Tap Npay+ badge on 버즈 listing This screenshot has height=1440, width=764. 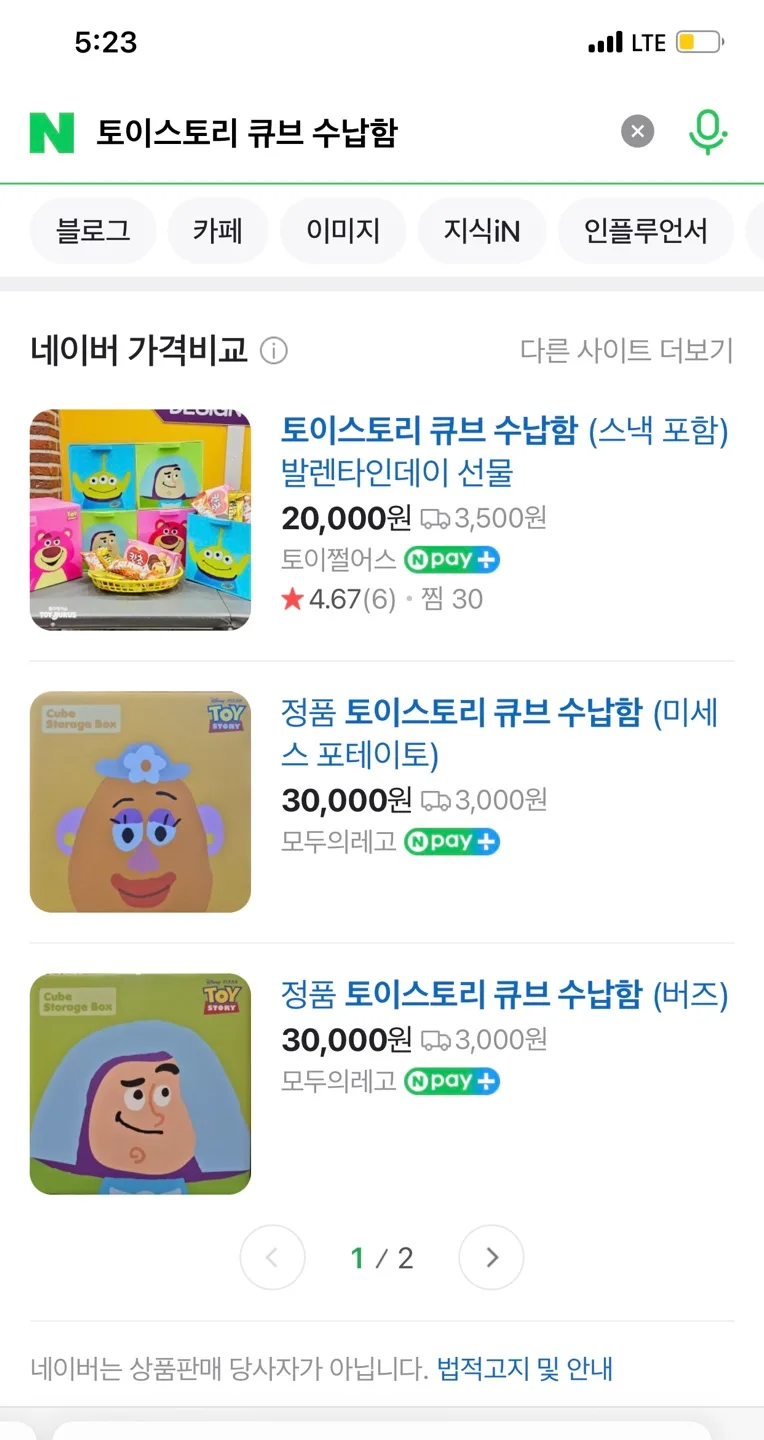[x=452, y=1081]
